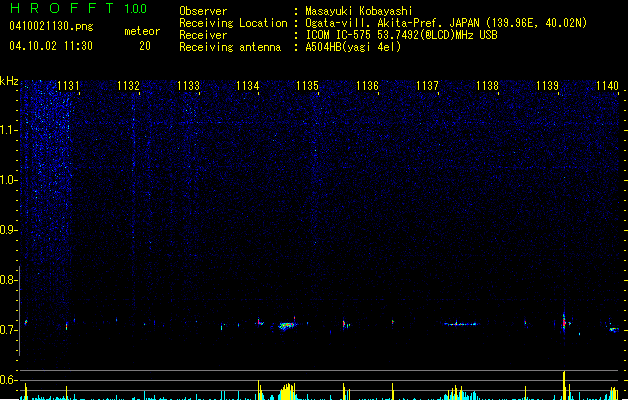Viewport: 629px width, 400px height.
Task: Click the 0.9 kHz frequency axis label
Action: pyautogui.click(x=8, y=230)
